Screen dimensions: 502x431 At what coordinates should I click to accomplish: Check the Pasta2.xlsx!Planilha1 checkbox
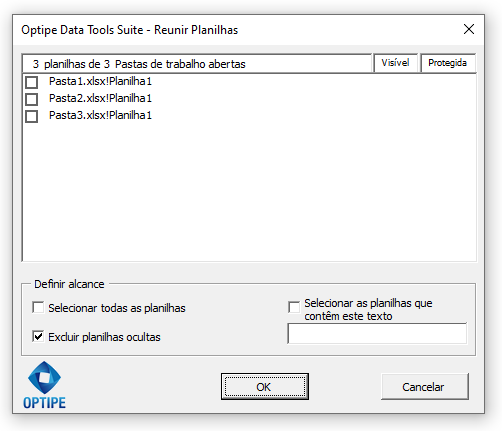(32, 99)
